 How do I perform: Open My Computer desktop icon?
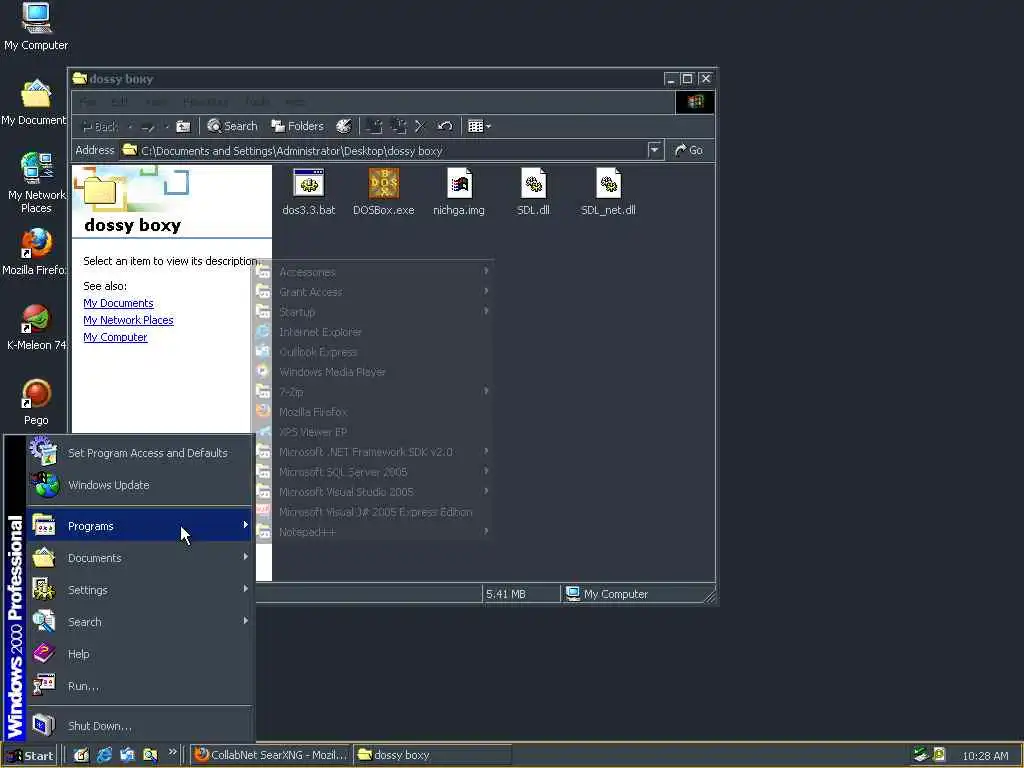click(x=36, y=27)
